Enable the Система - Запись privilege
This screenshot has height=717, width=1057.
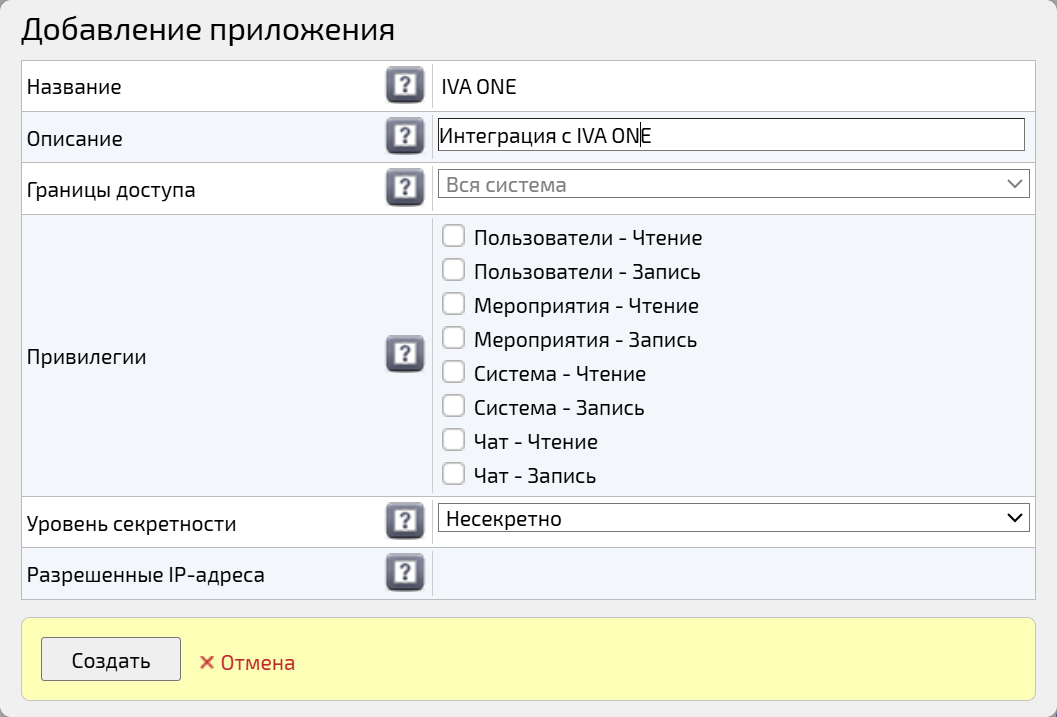(453, 406)
